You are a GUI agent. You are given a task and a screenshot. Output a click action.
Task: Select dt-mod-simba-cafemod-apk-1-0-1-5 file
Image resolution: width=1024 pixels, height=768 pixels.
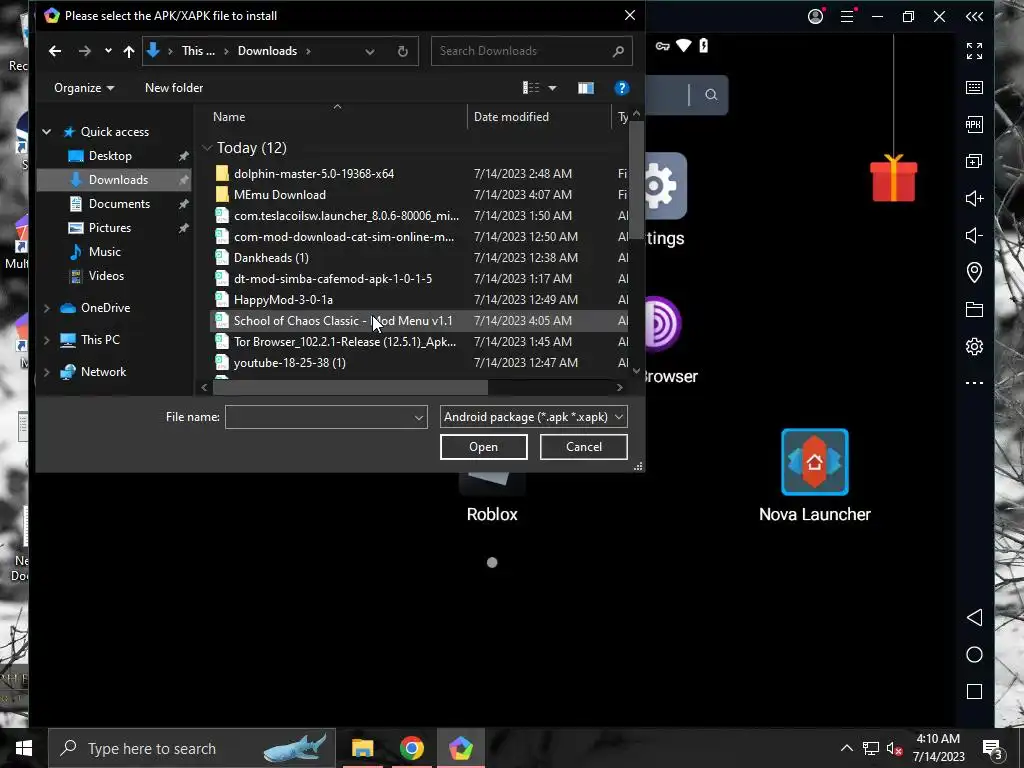(x=418, y=278)
